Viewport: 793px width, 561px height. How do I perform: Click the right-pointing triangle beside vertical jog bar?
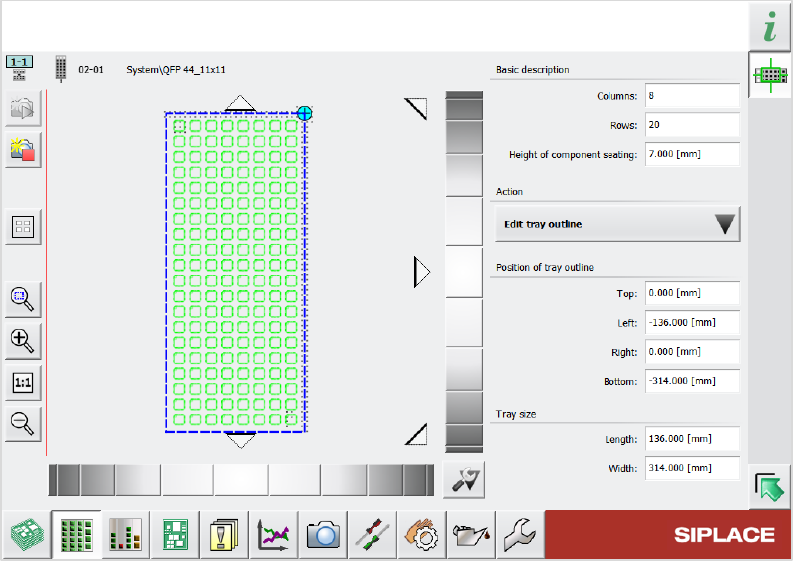click(x=422, y=271)
